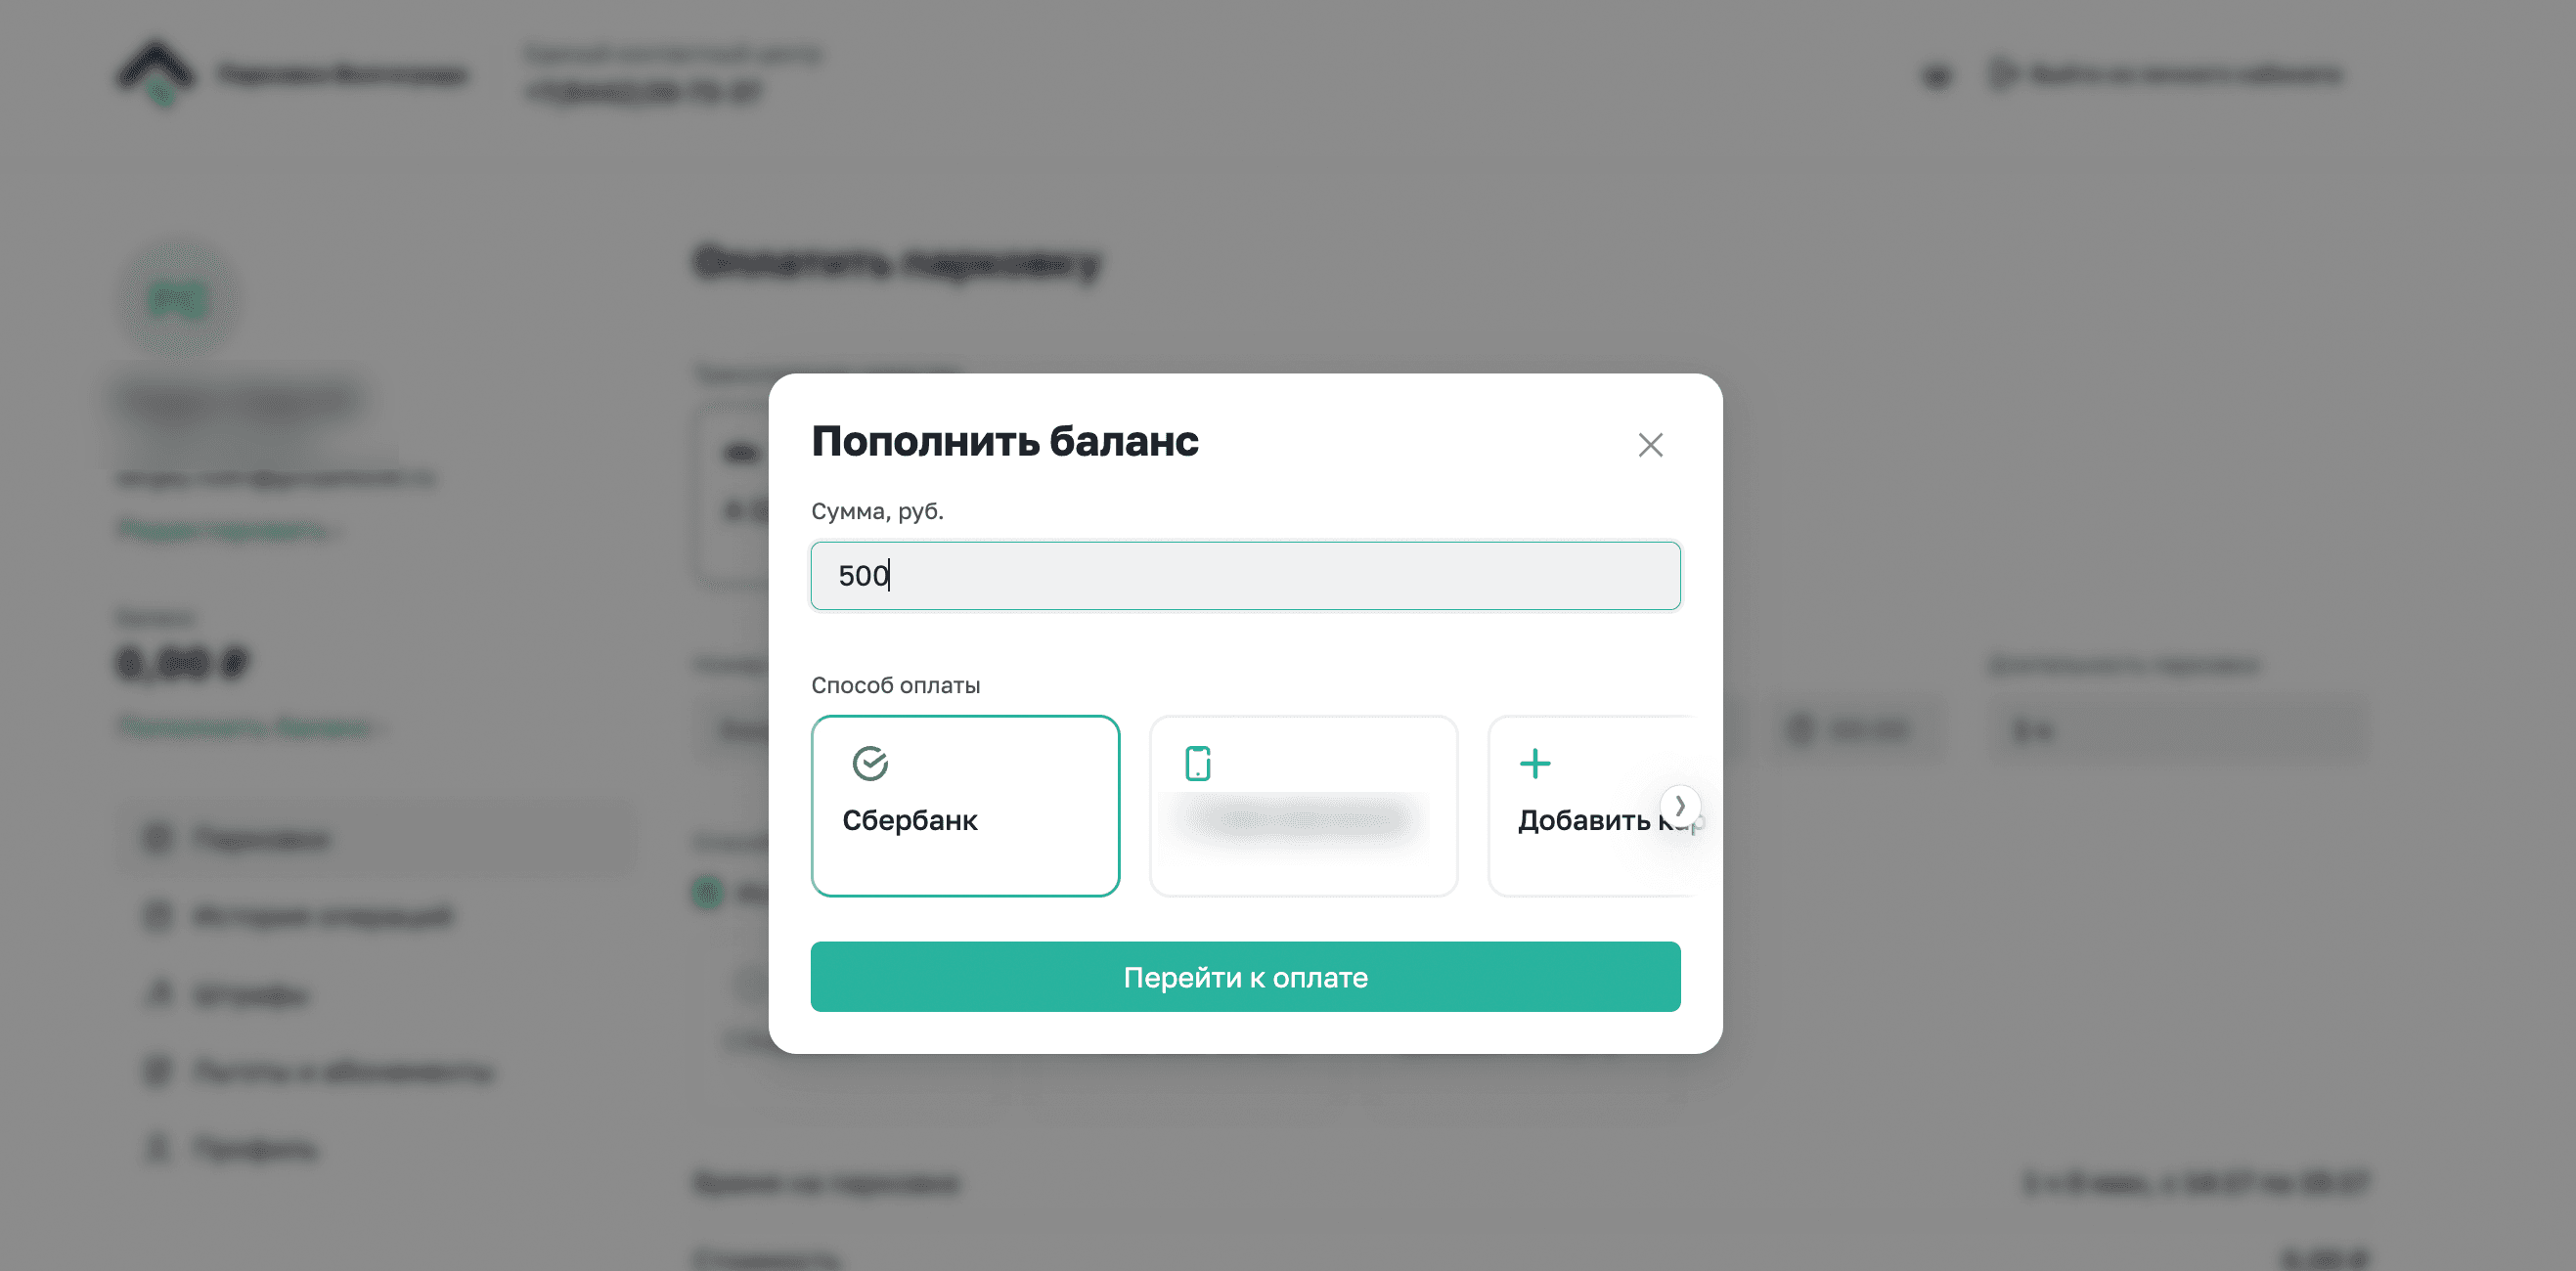The height and width of the screenshot is (1271, 2576).
Task: Open the parking duration dropdown
Action: 2178,730
